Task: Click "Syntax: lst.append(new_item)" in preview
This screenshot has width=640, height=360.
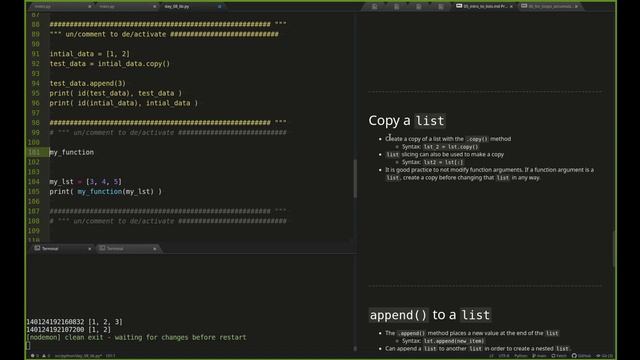Action: [443, 341]
